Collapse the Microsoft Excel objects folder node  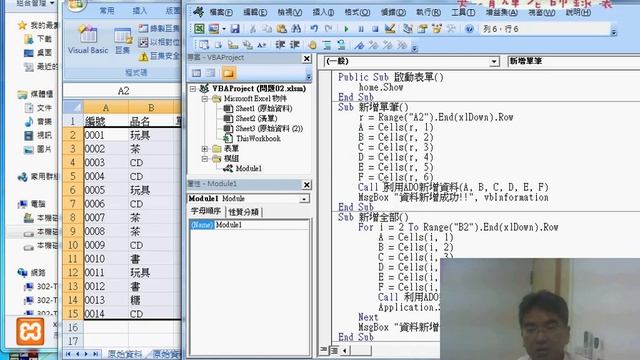[x=205, y=99]
